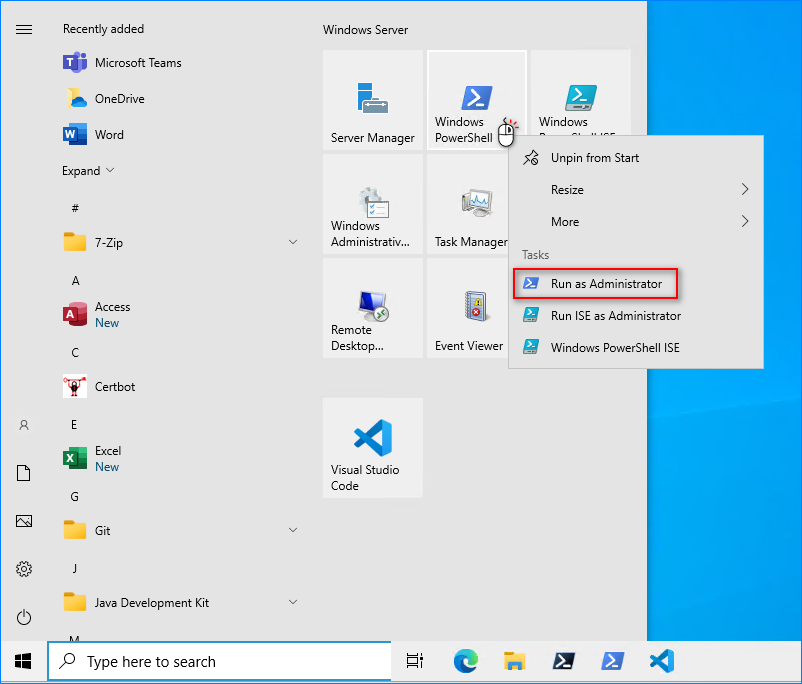Open Task View on the taskbar
Viewport: 802px width, 684px height.
[415, 661]
